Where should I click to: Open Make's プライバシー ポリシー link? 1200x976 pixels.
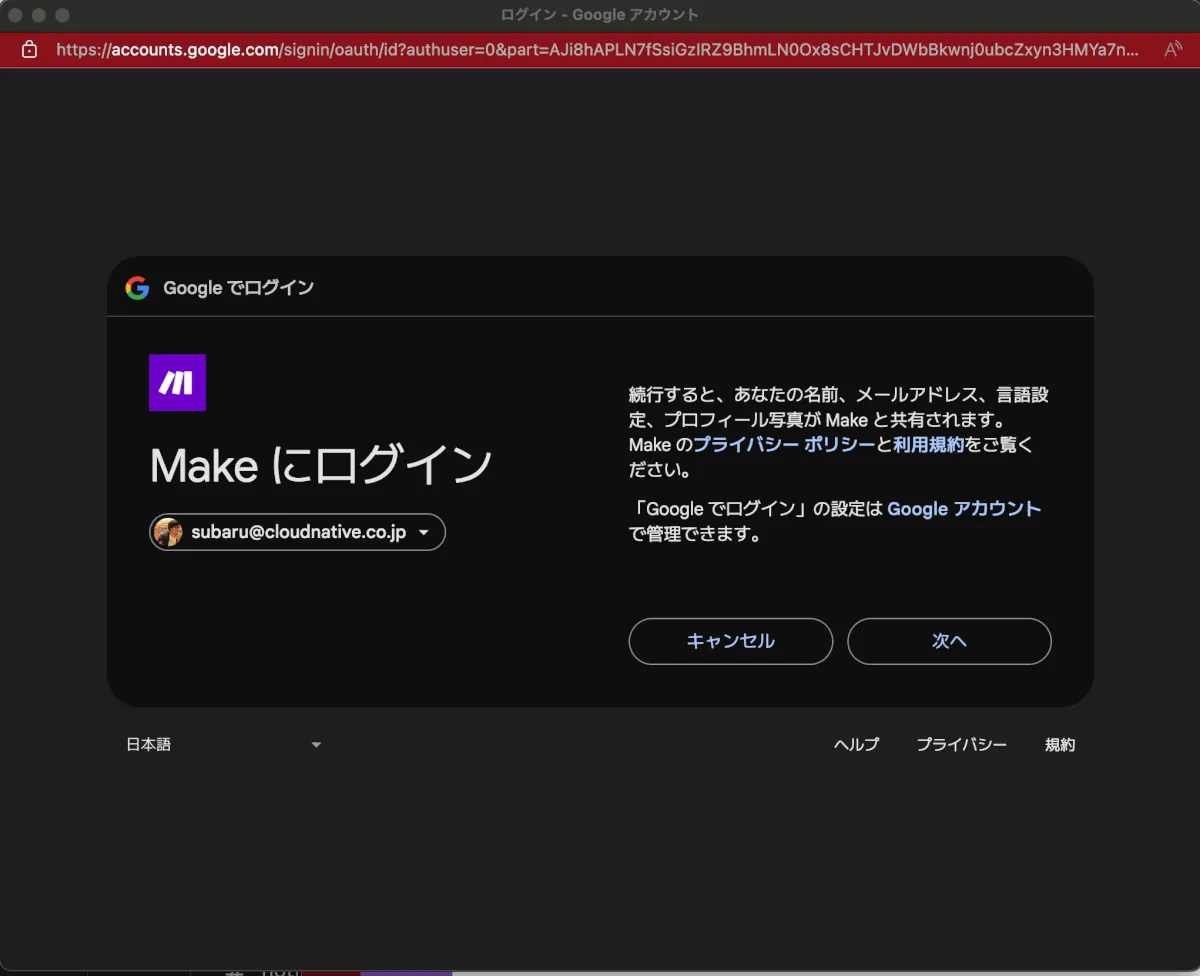coord(783,445)
